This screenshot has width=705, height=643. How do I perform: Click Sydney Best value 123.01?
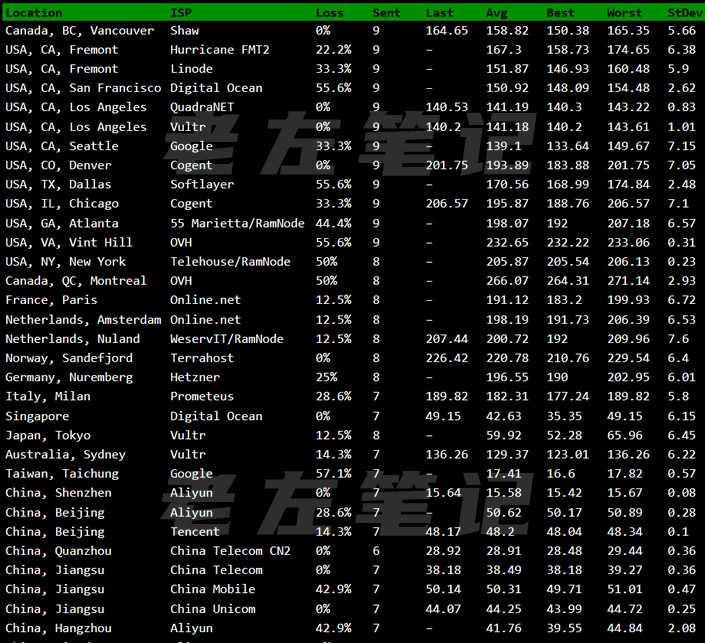tap(568, 455)
